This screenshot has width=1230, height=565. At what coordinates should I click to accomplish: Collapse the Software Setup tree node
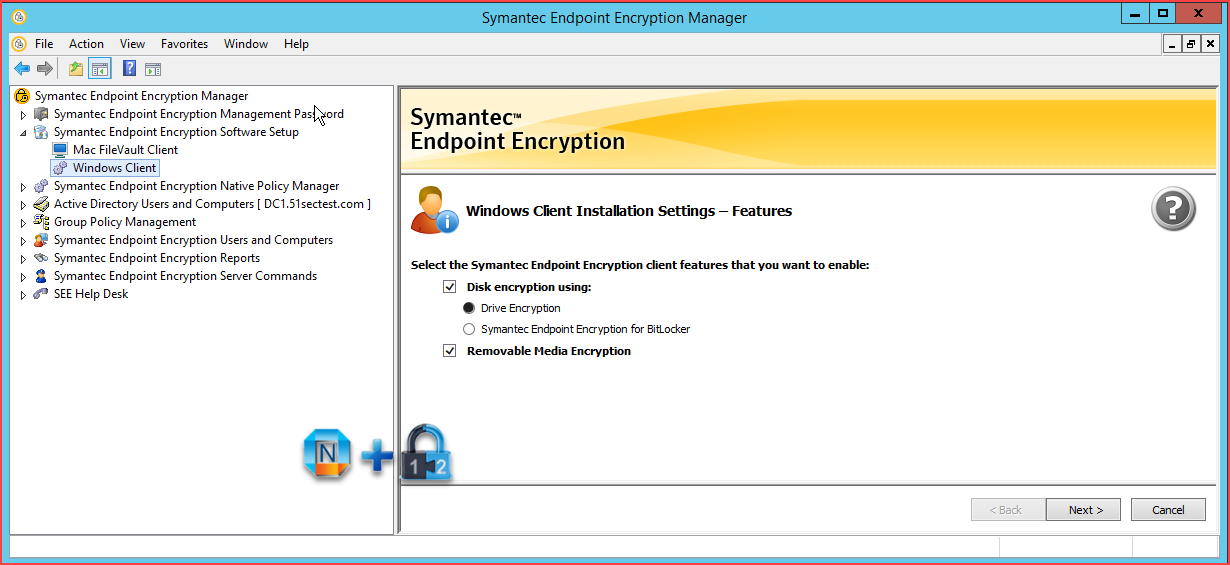23,133
